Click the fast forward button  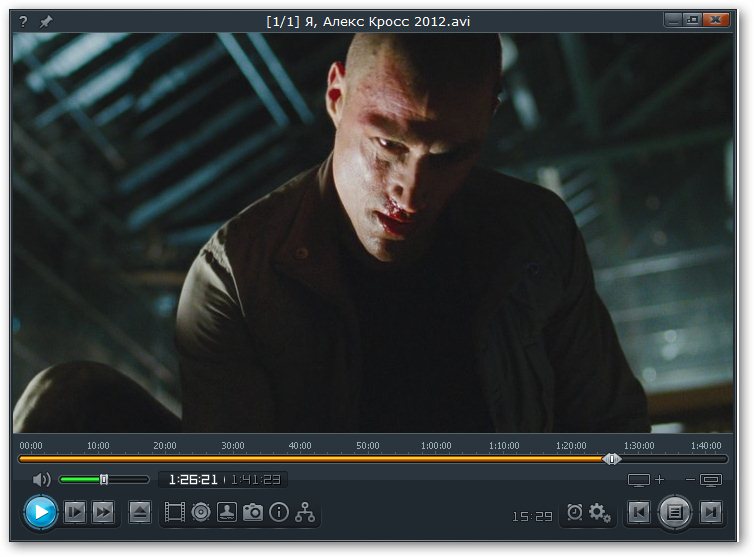pos(103,513)
